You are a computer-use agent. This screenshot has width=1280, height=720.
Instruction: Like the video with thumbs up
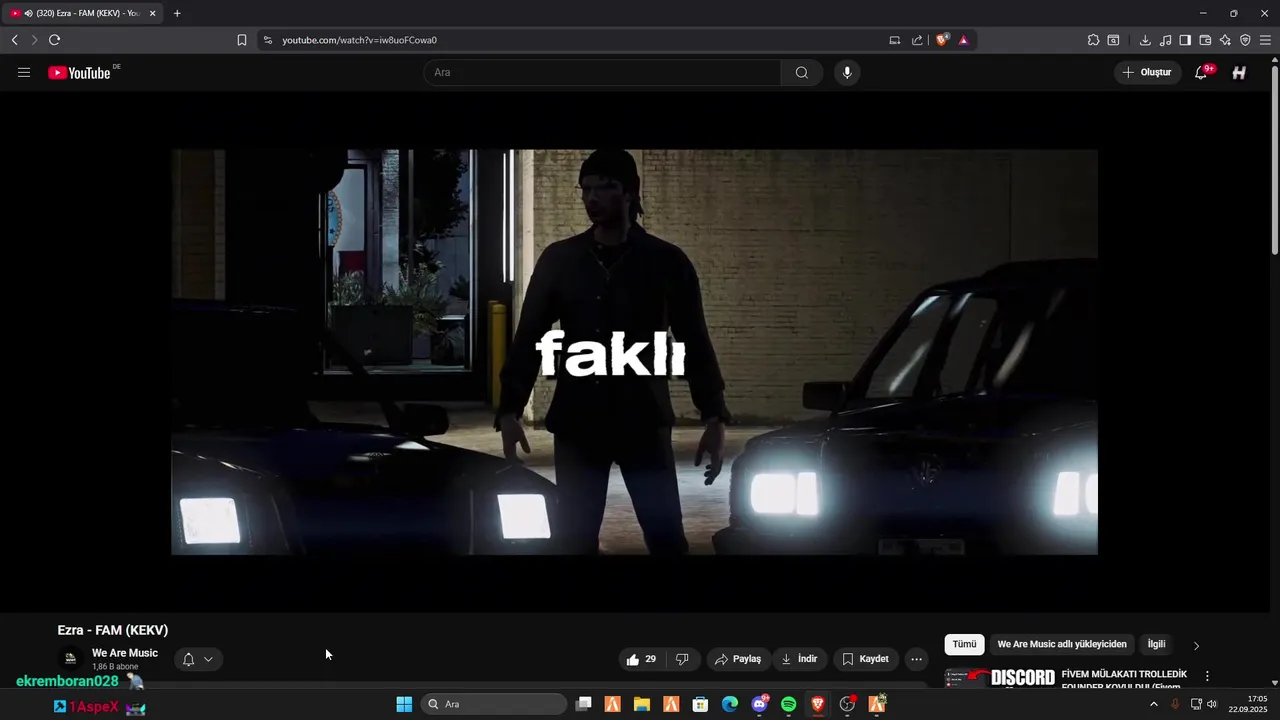click(641, 659)
